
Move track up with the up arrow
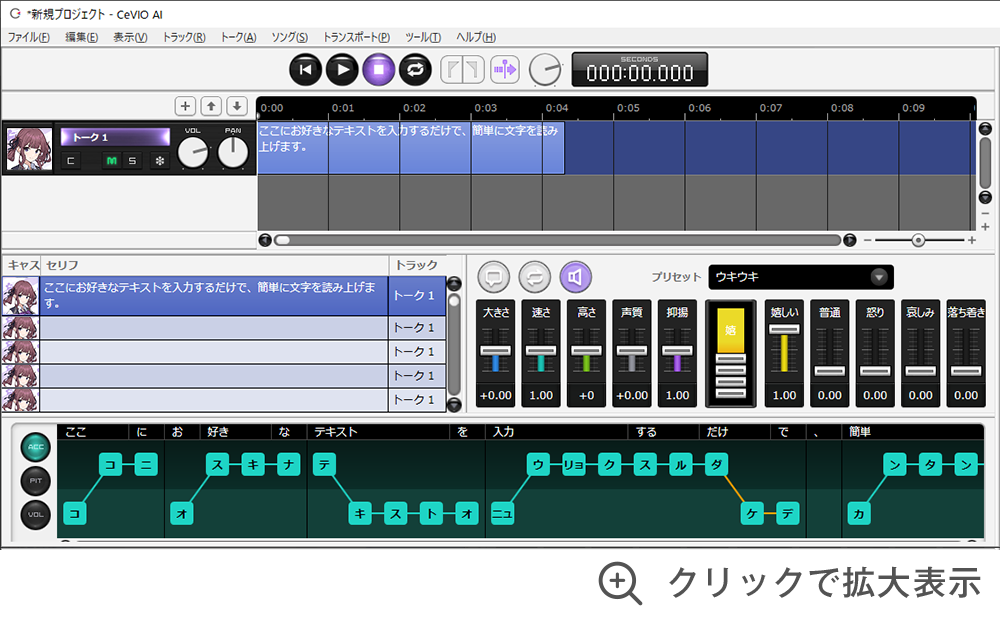click(x=211, y=106)
